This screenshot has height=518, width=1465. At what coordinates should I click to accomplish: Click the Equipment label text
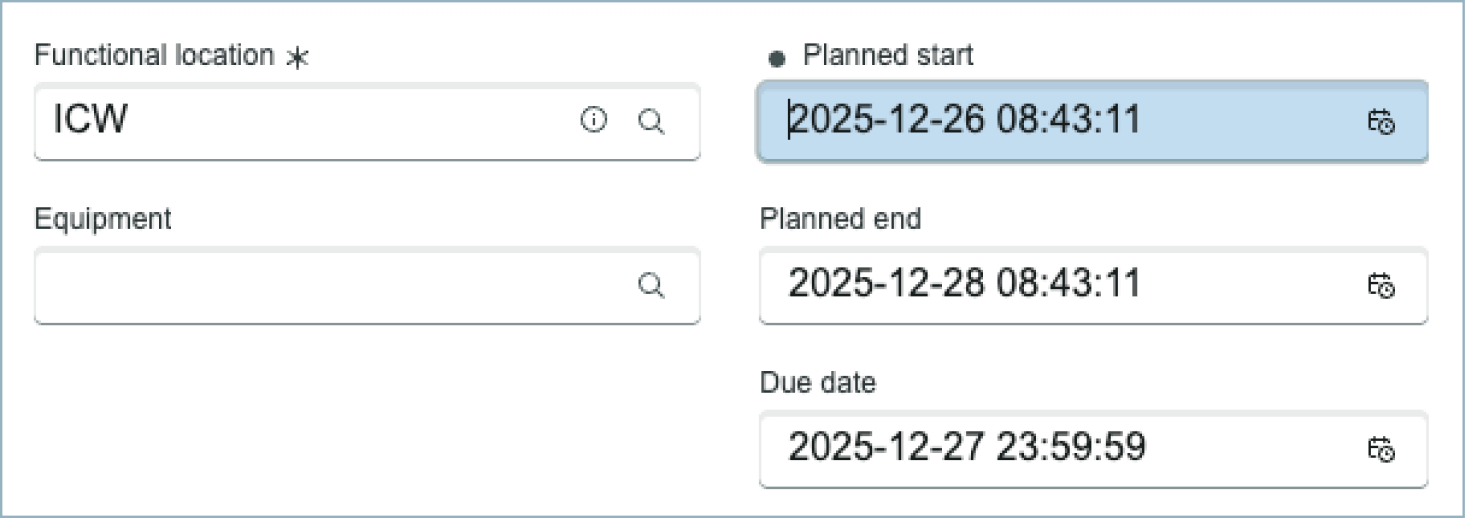point(103,218)
